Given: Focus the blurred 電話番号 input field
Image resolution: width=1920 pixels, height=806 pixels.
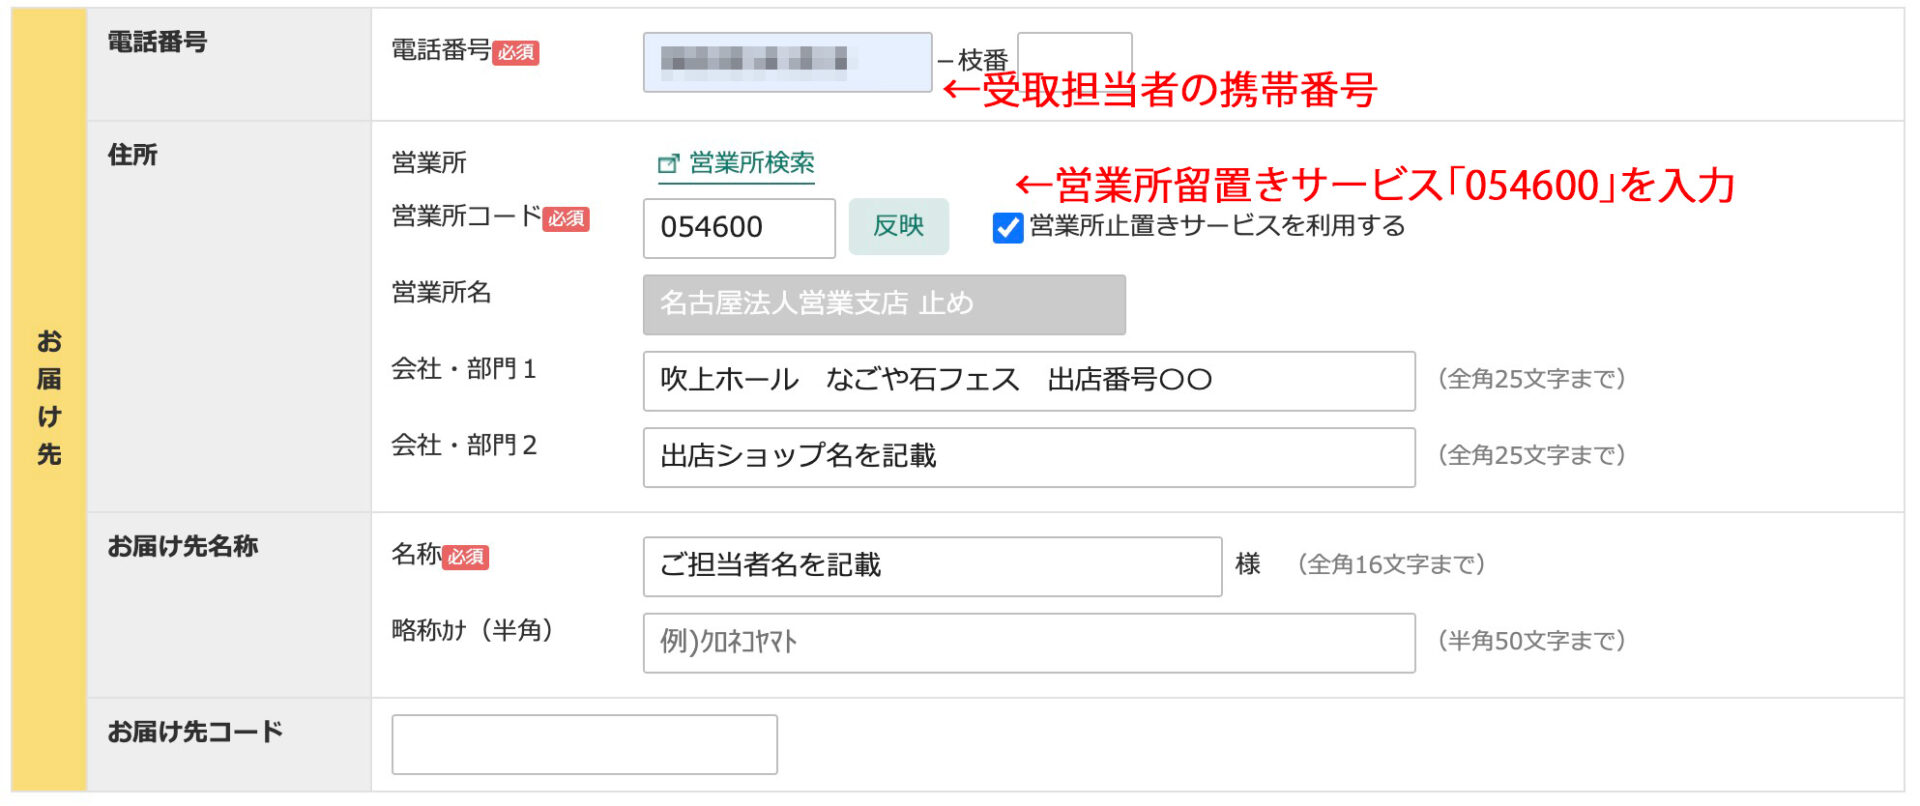Looking at the screenshot, I should [x=787, y=62].
